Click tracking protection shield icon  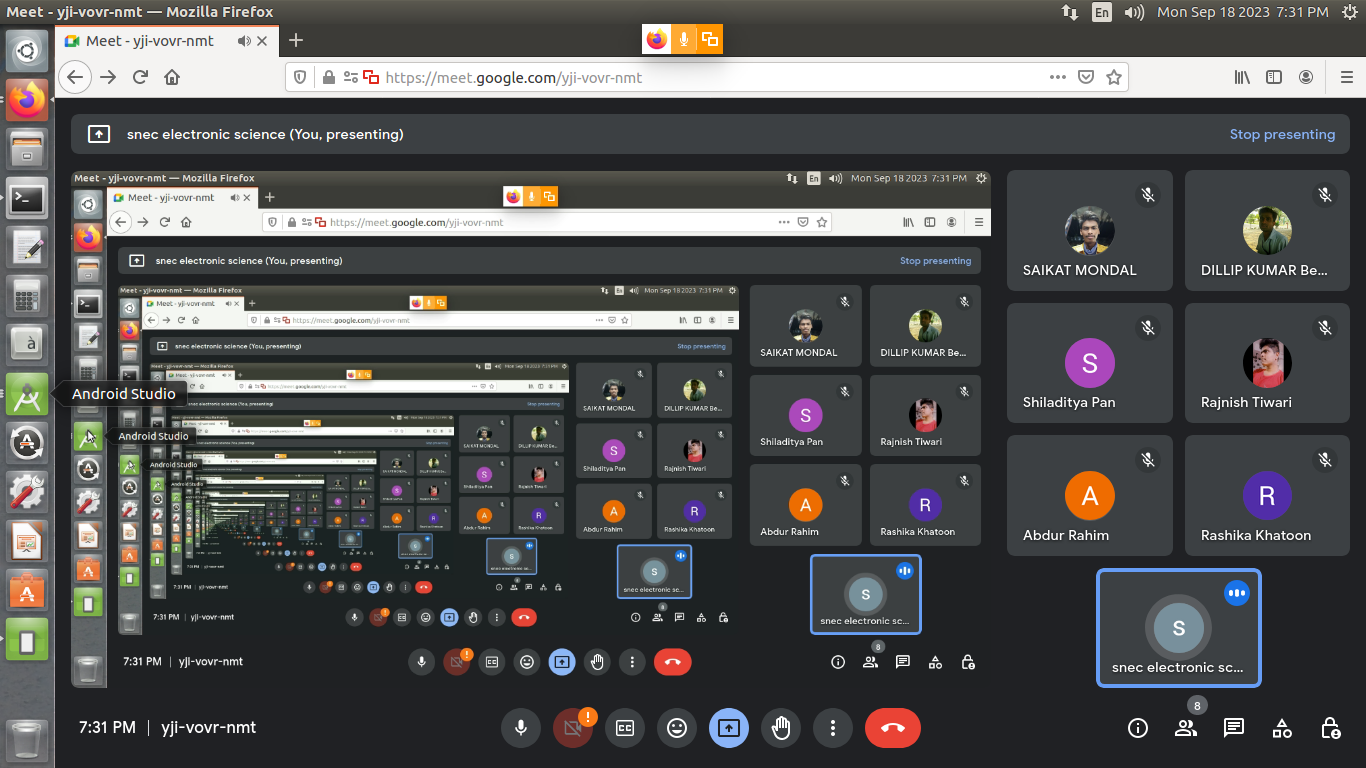(x=300, y=77)
